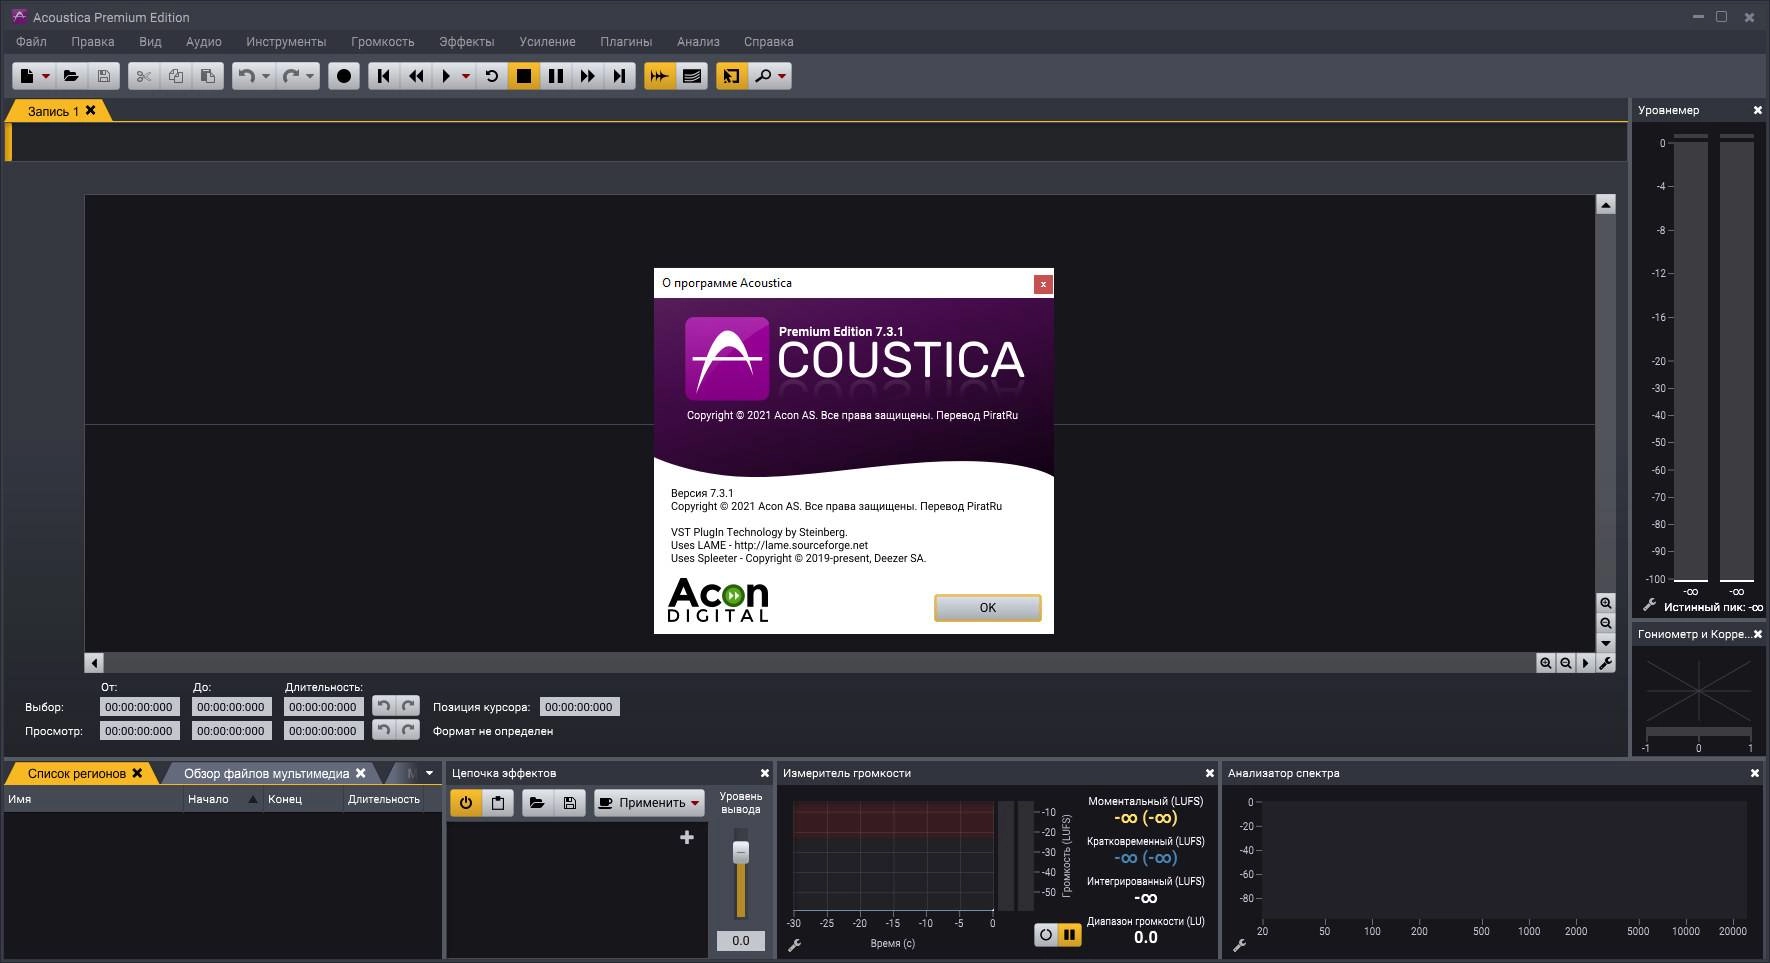
Task: Reset the loudness meter with circular icon
Action: pos(1046,935)
